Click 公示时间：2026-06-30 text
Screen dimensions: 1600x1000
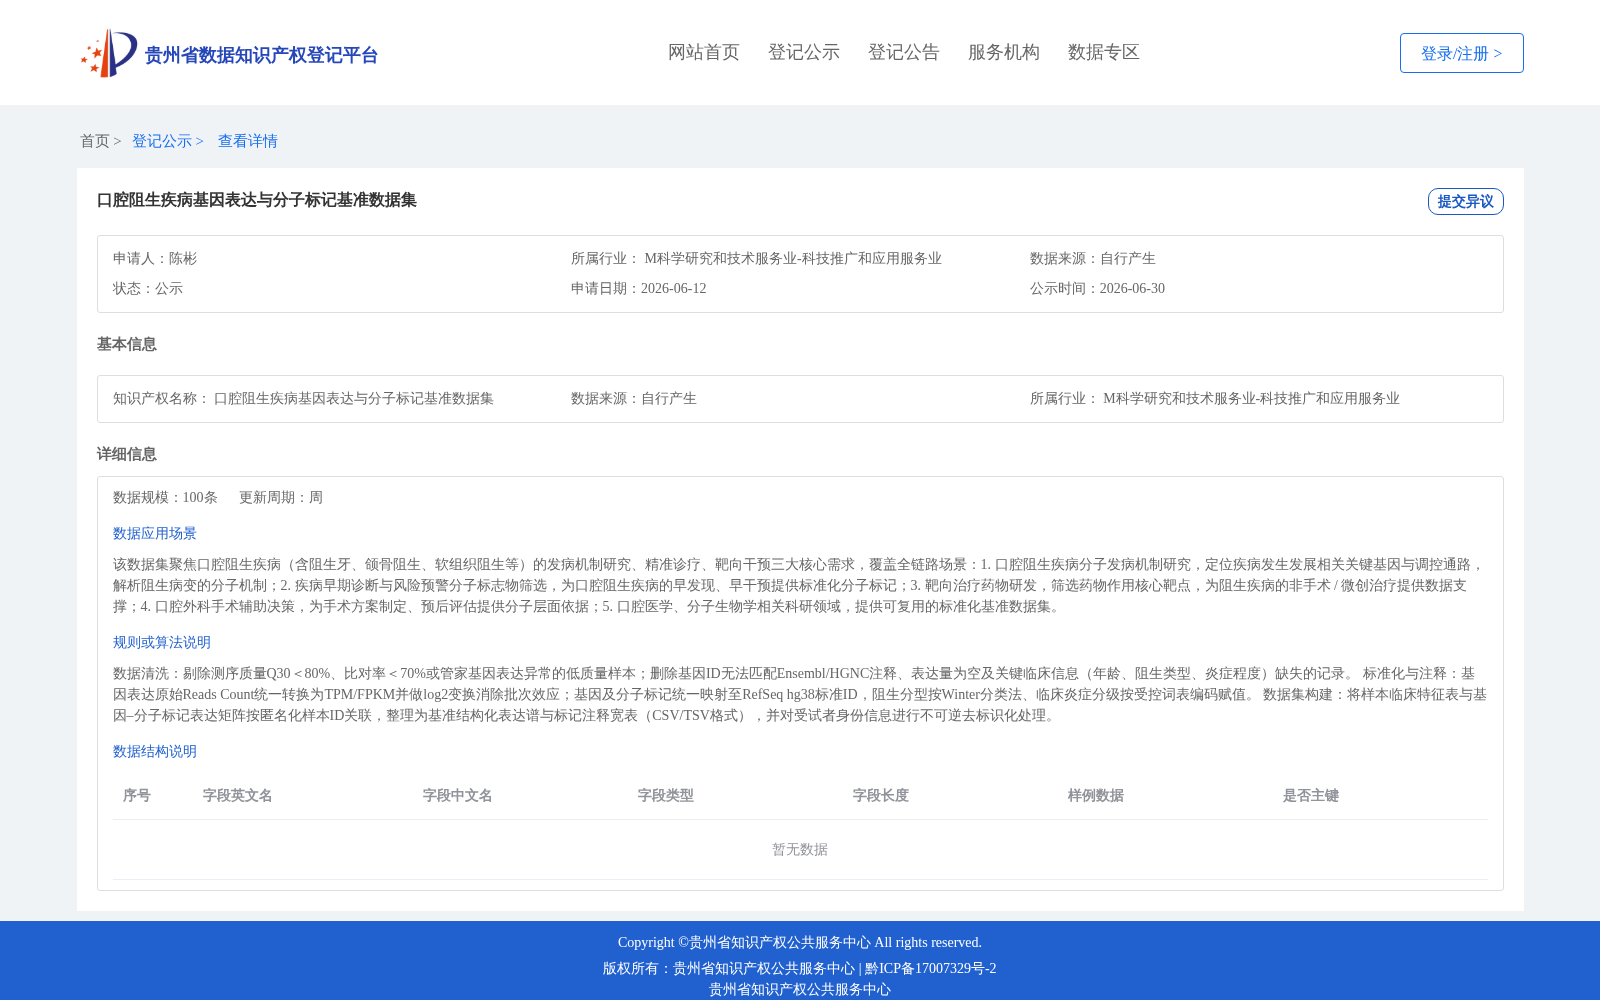(1097, 288)
